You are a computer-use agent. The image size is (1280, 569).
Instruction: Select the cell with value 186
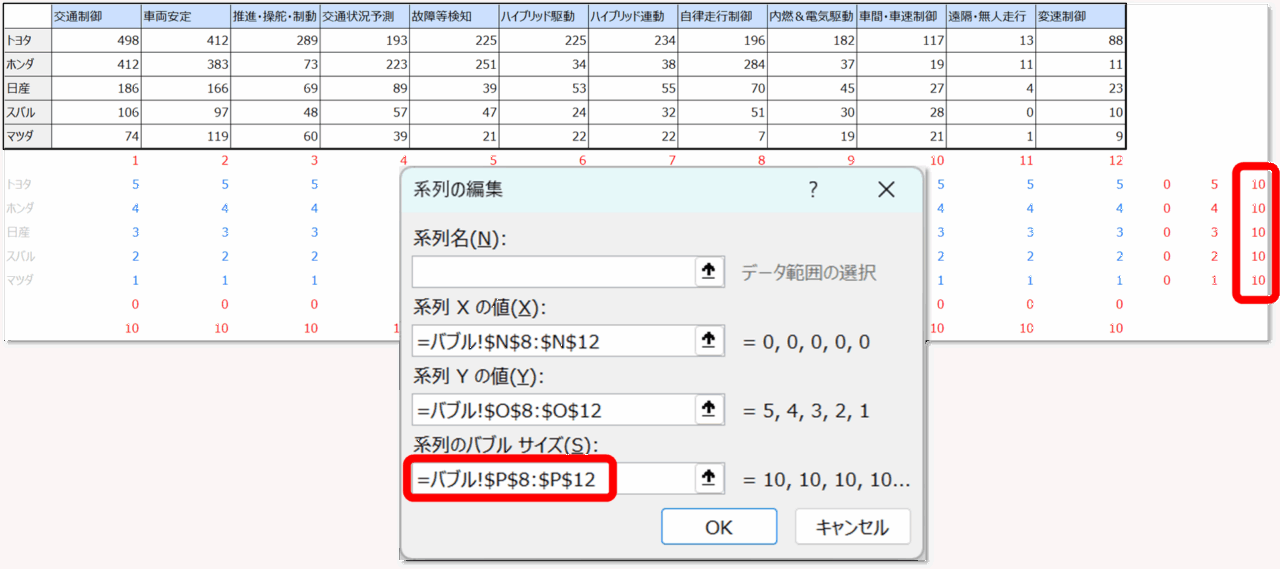(95, 88)
